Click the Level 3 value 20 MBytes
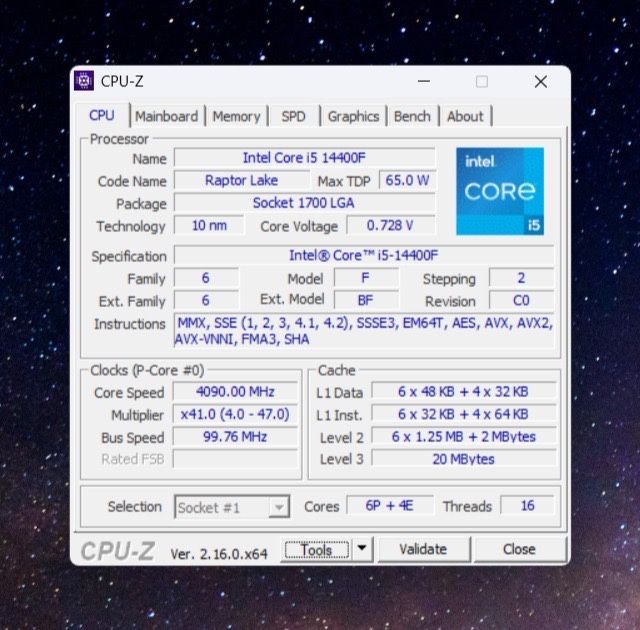 point(464,459)
